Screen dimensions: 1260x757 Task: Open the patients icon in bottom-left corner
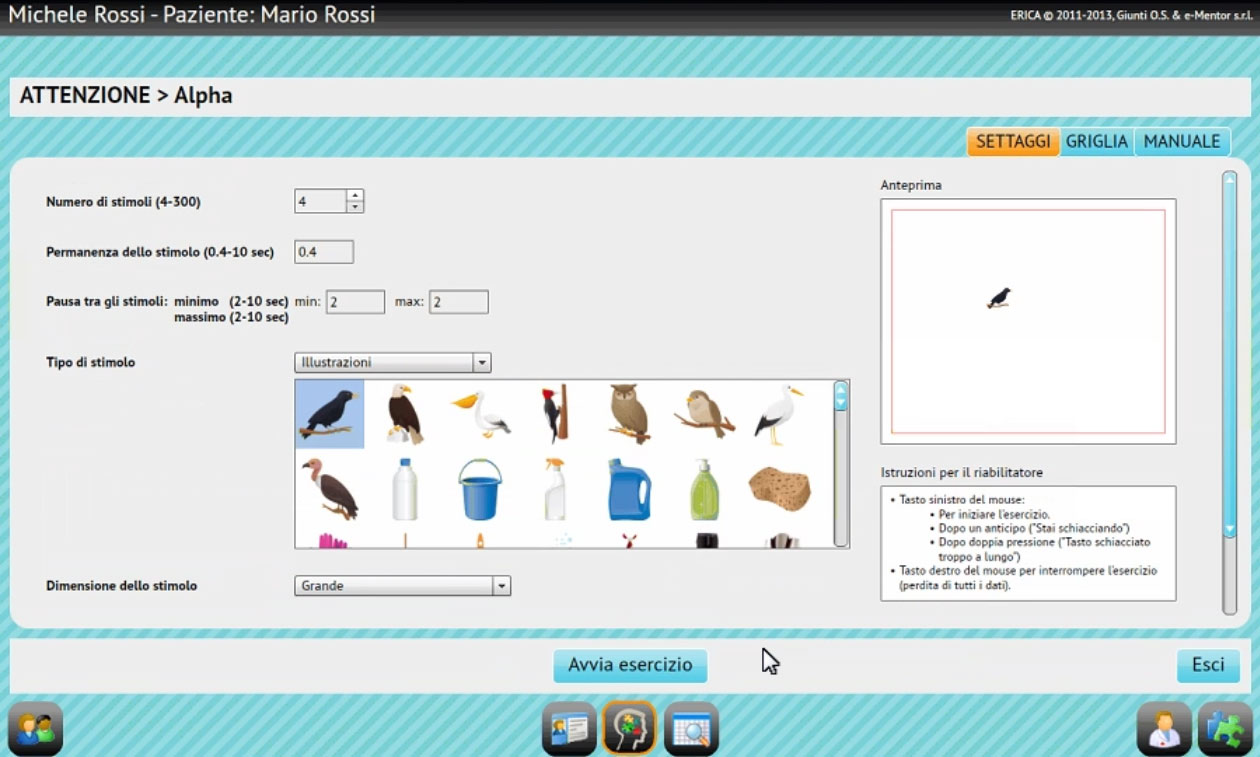[36, 728]
